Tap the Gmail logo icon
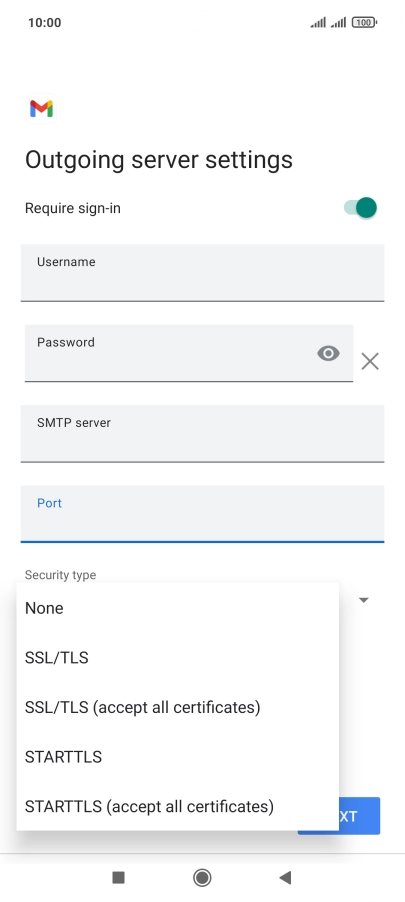The image size is (405, 902). 41,109
